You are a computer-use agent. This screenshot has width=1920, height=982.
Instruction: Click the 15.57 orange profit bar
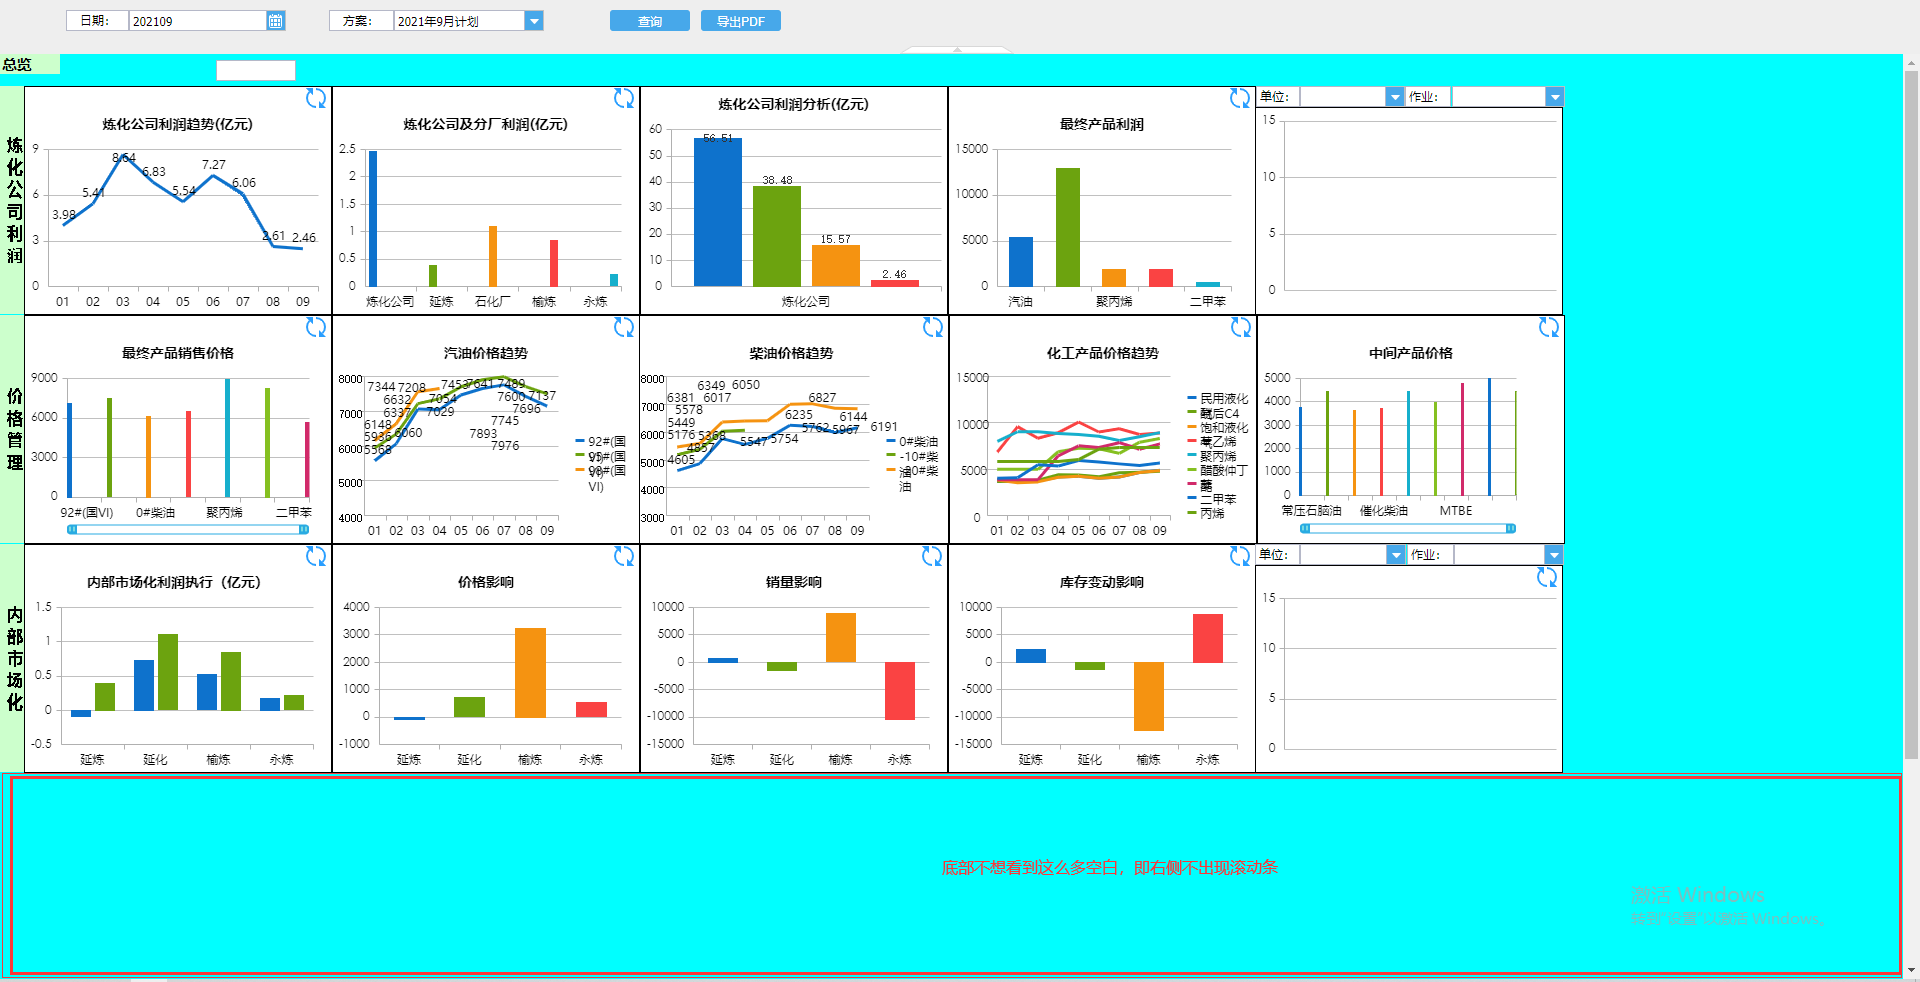coord(836,265)
